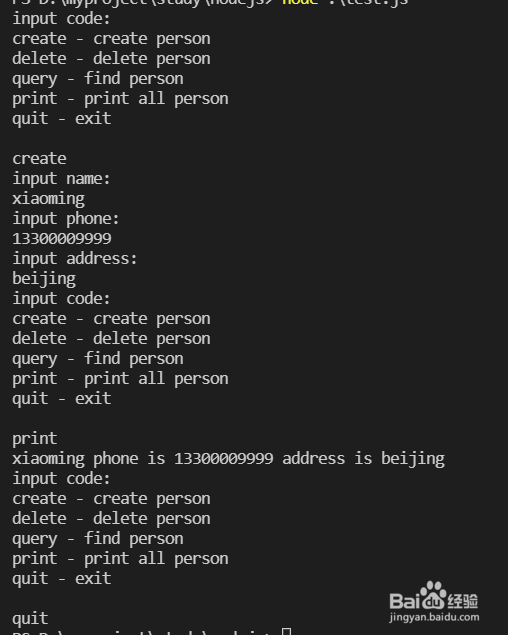The height and width of the screenshot is (635, 508).
Task: Click the 'input name:' prompt line
Action: pos(61,179)
